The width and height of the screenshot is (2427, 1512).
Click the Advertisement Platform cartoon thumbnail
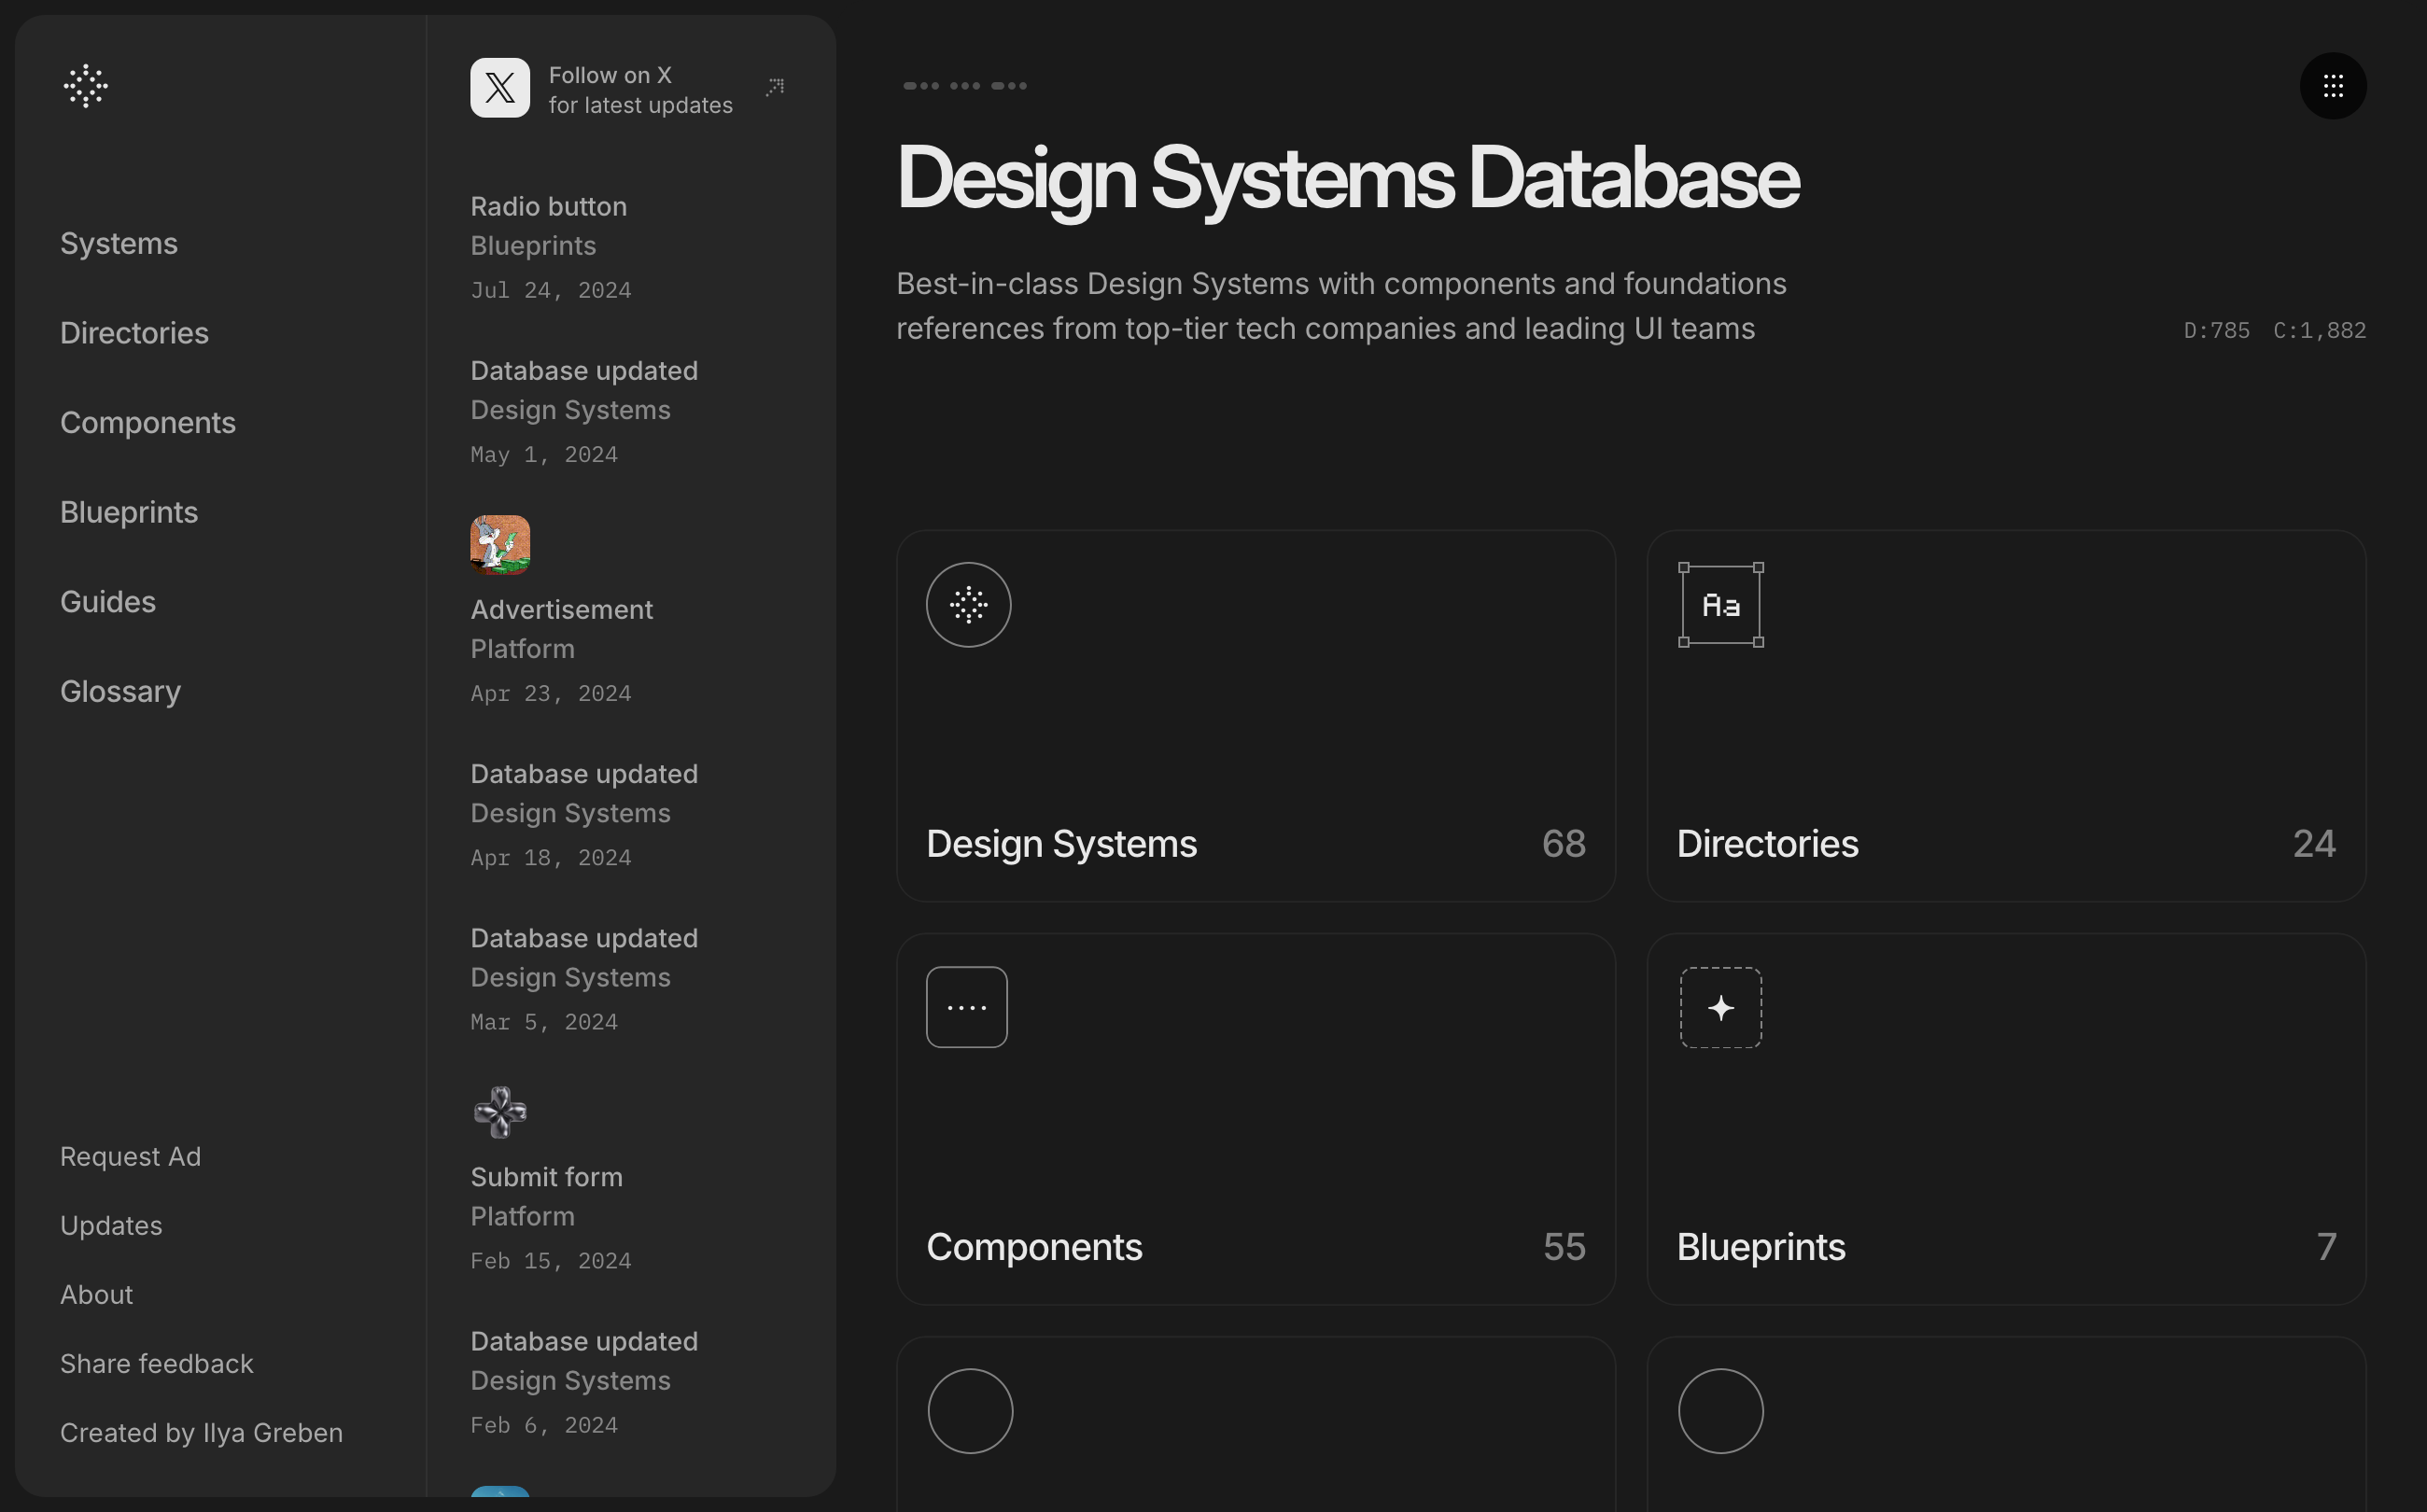point(500,544)
